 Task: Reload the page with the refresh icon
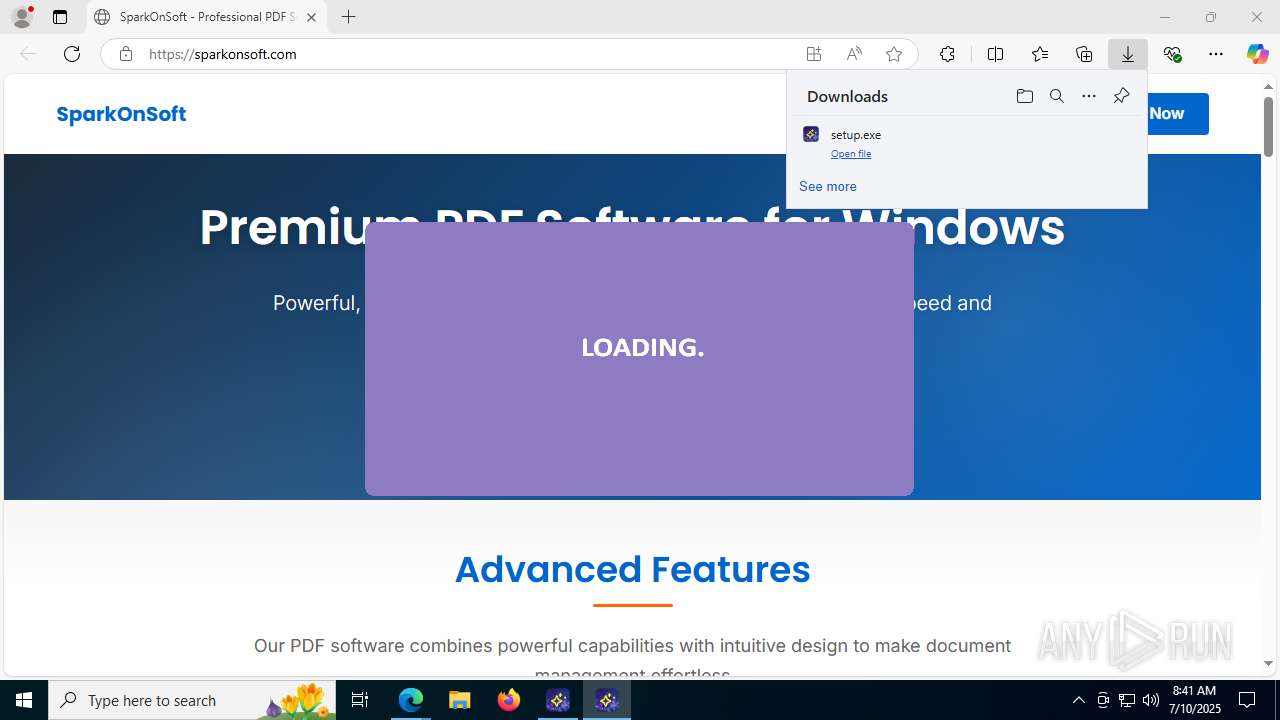[72, 54]
